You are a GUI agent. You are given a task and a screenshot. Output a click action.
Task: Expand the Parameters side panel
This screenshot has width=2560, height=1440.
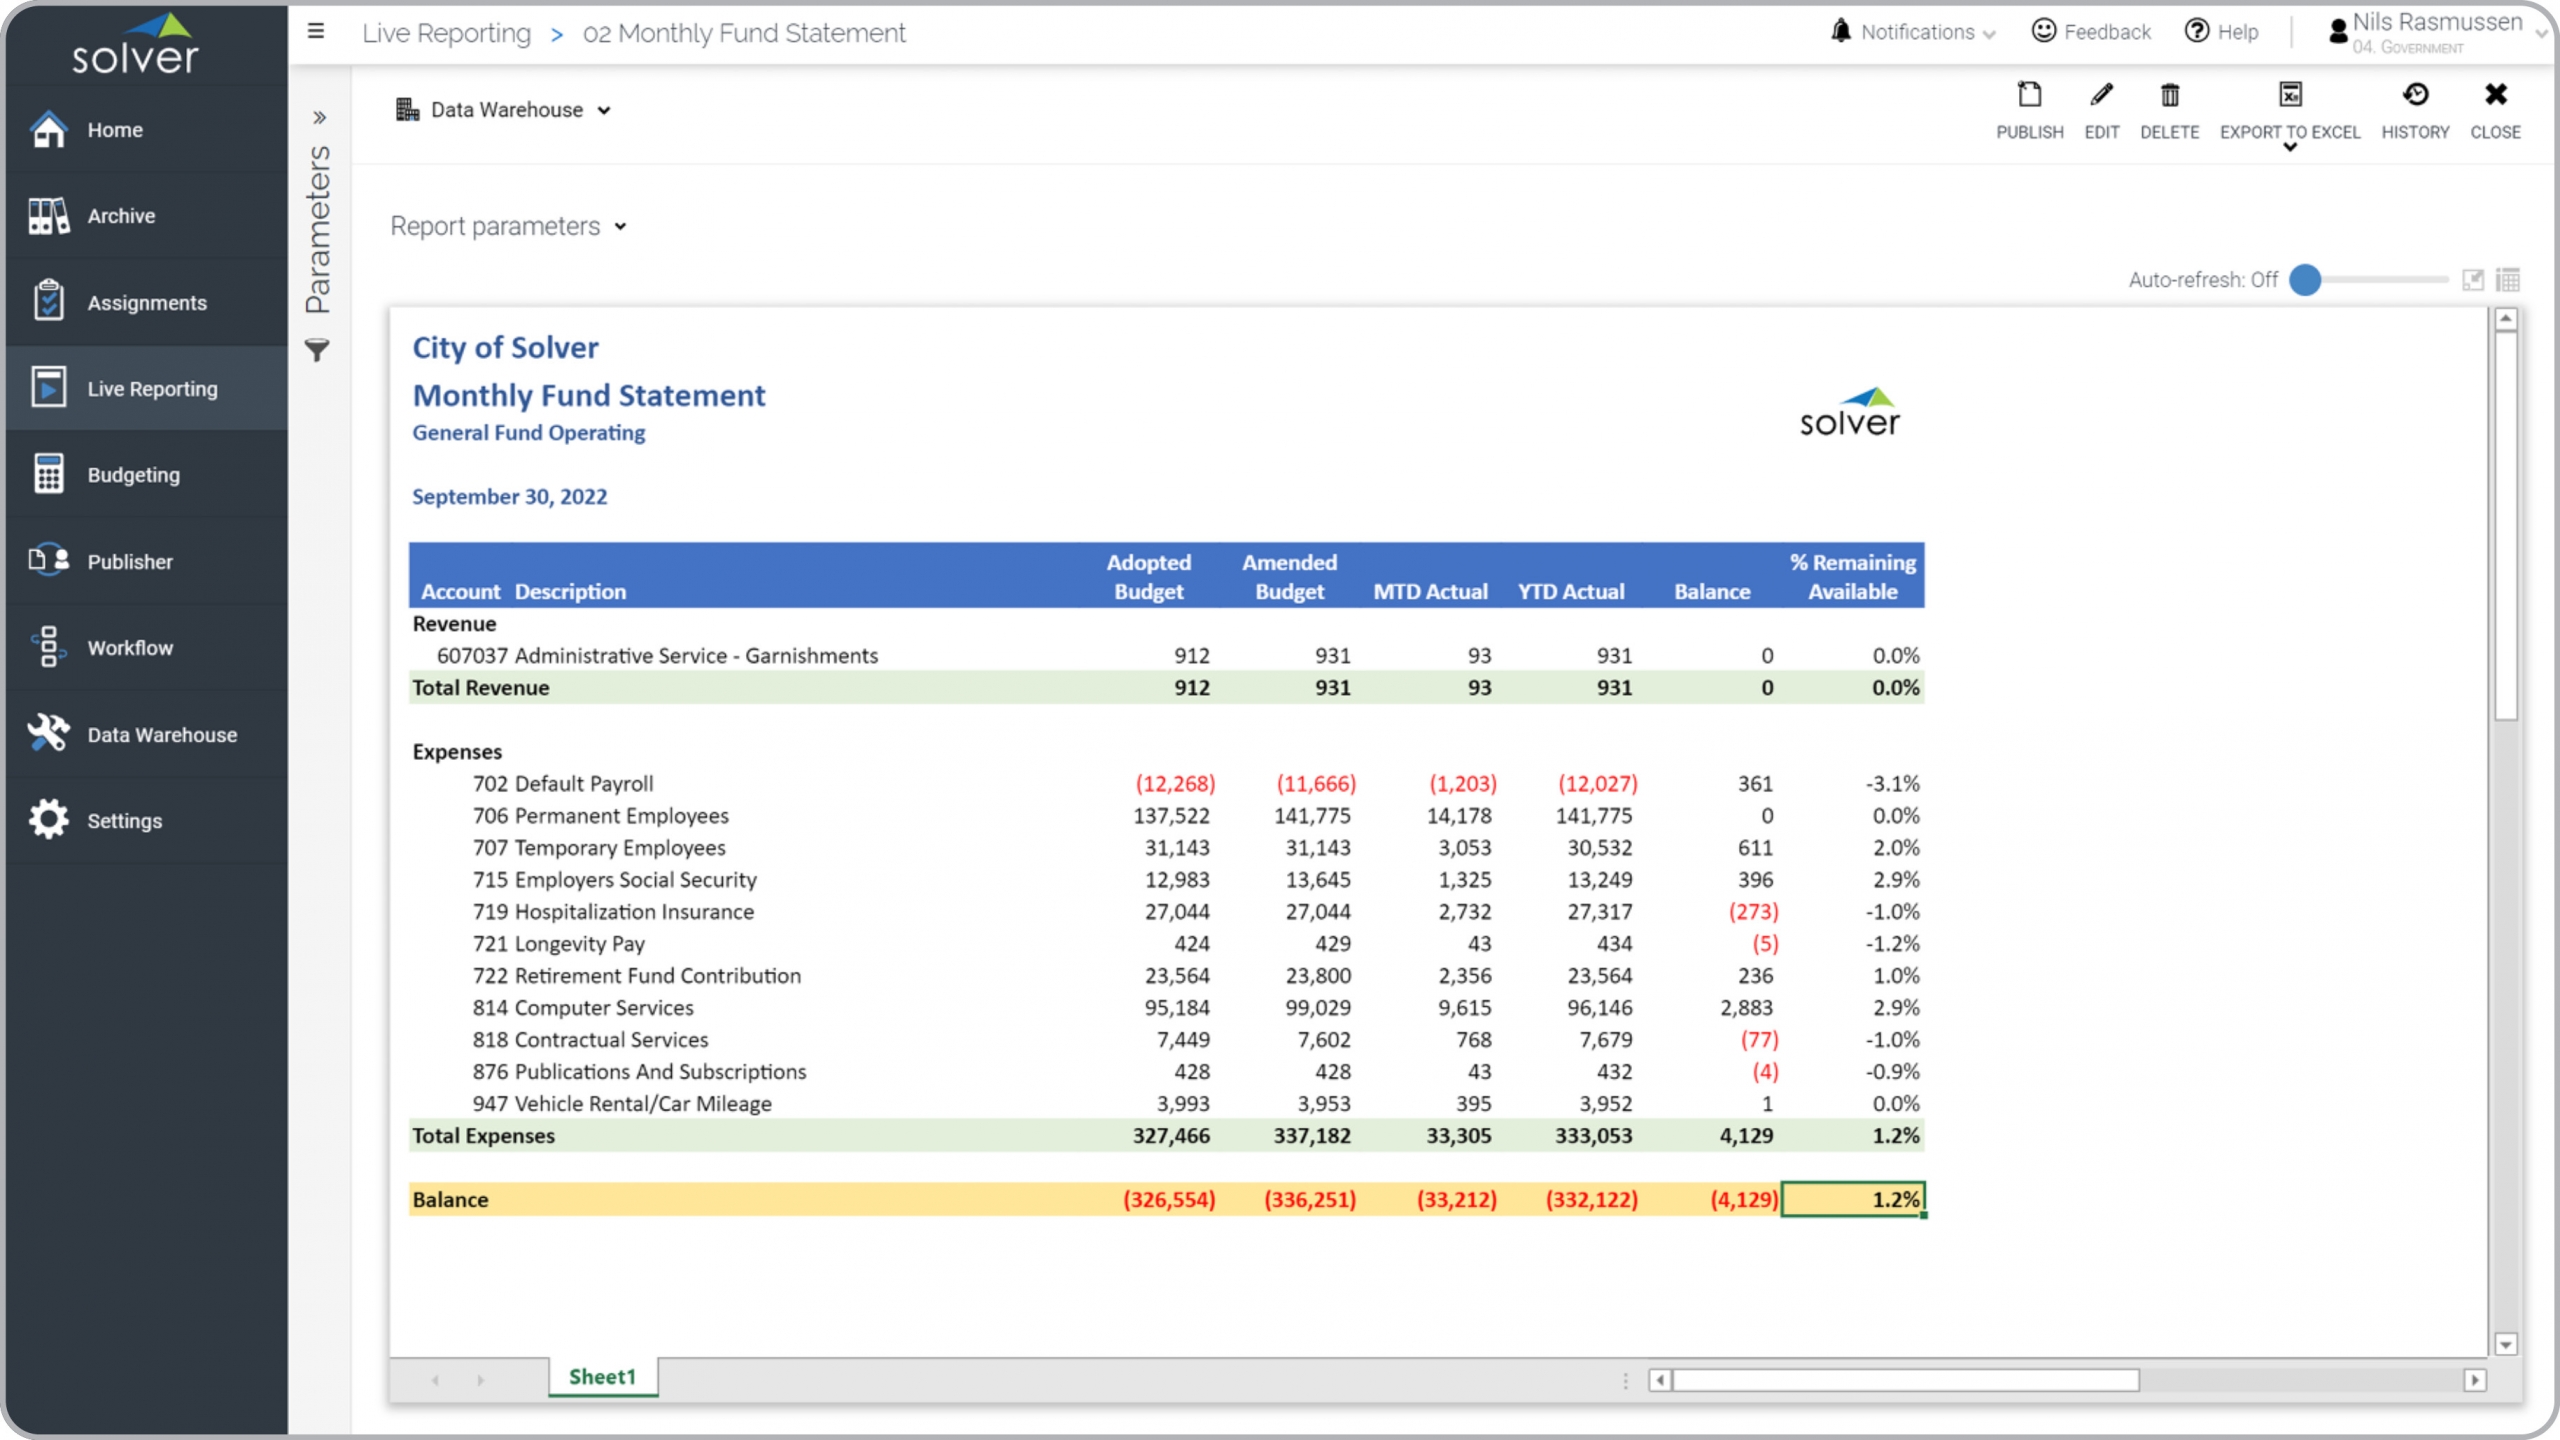coord(319,118)
